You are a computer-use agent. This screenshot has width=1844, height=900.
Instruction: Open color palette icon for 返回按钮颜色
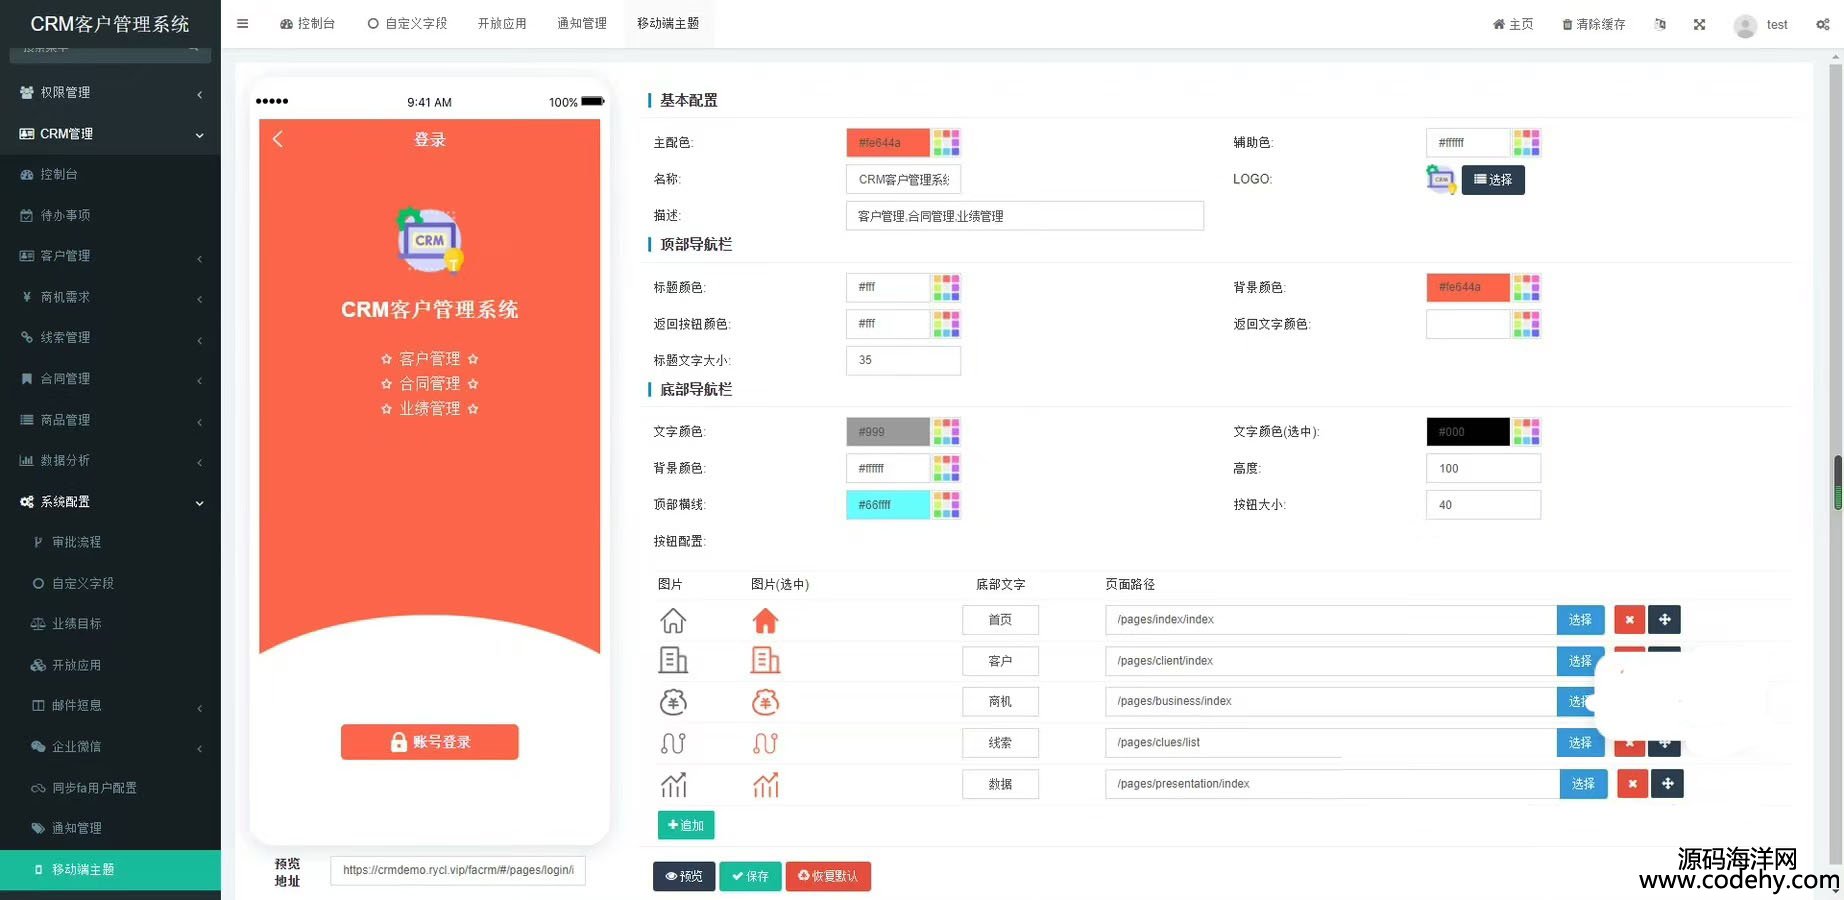(x=946, y=324)
